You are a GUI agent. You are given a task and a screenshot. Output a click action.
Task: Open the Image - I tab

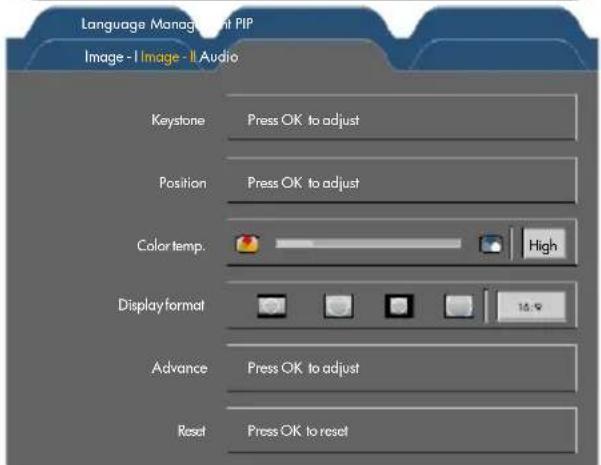tap(111, 57)
